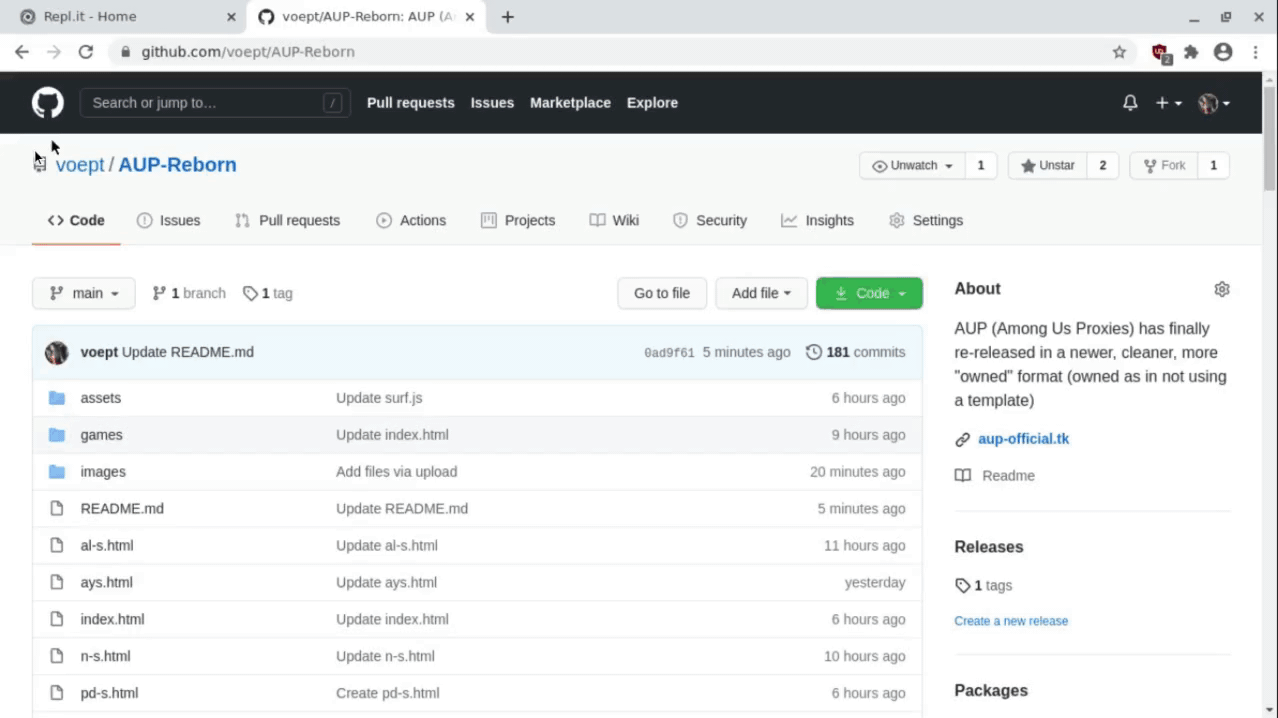
Task: Switch to the Wiki tab
Action: 614,221
